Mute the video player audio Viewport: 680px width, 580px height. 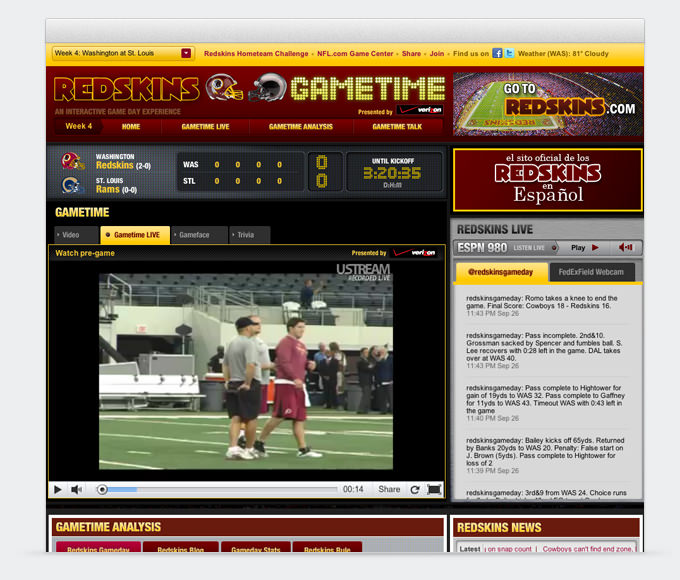[77, 490]
